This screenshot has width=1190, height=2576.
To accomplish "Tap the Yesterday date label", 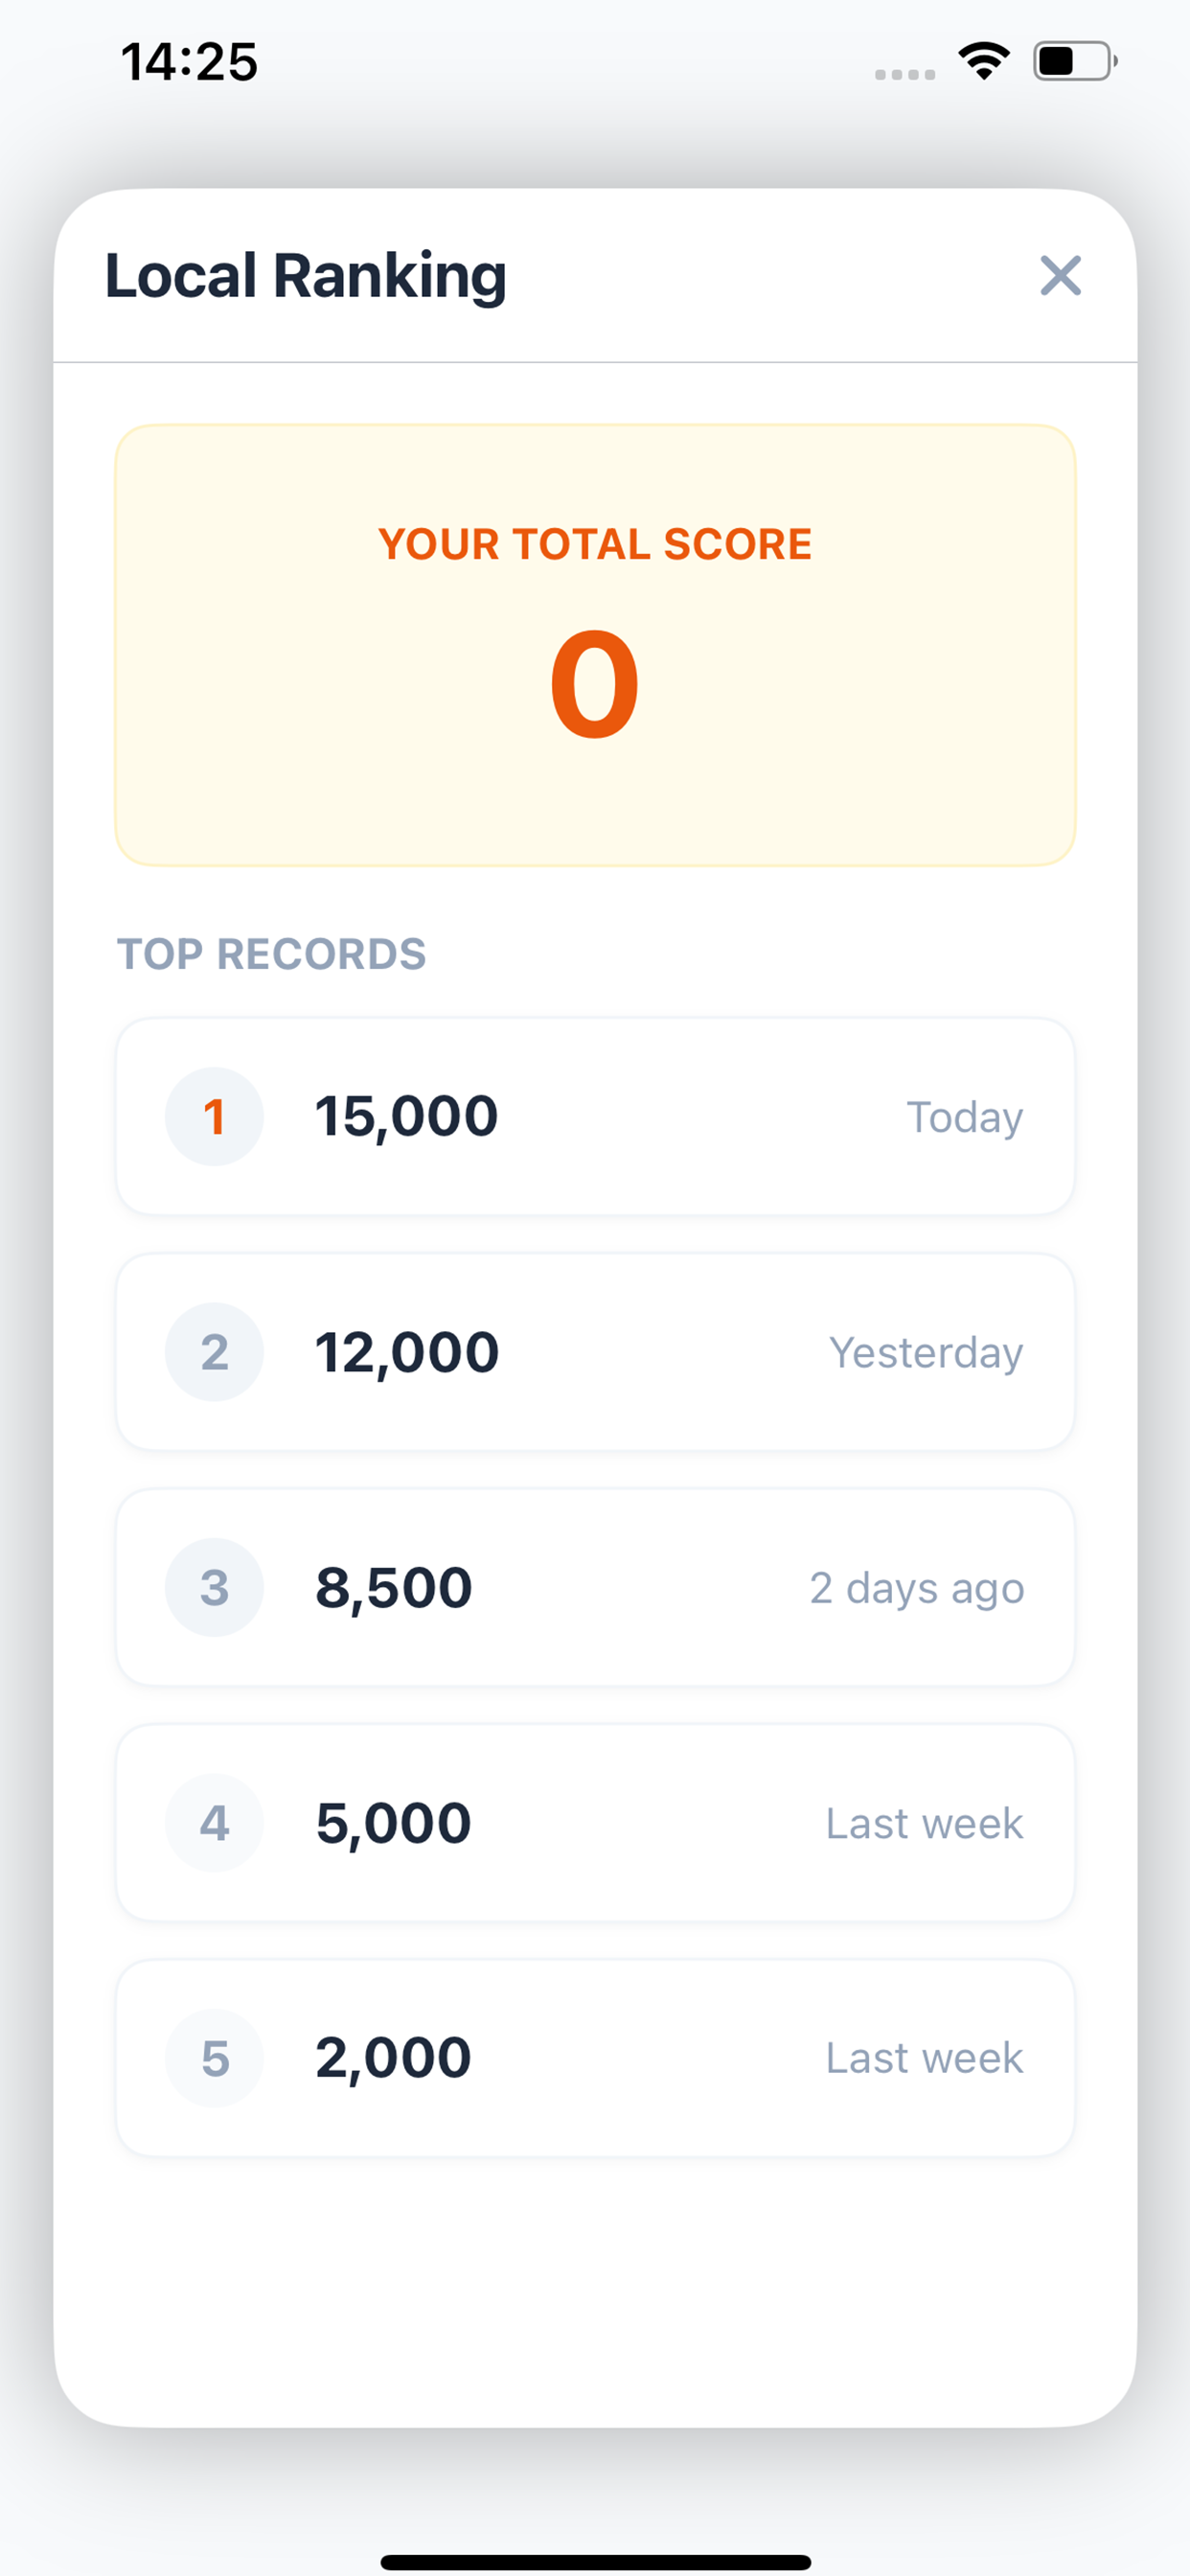I will [x=926, y=1353].
